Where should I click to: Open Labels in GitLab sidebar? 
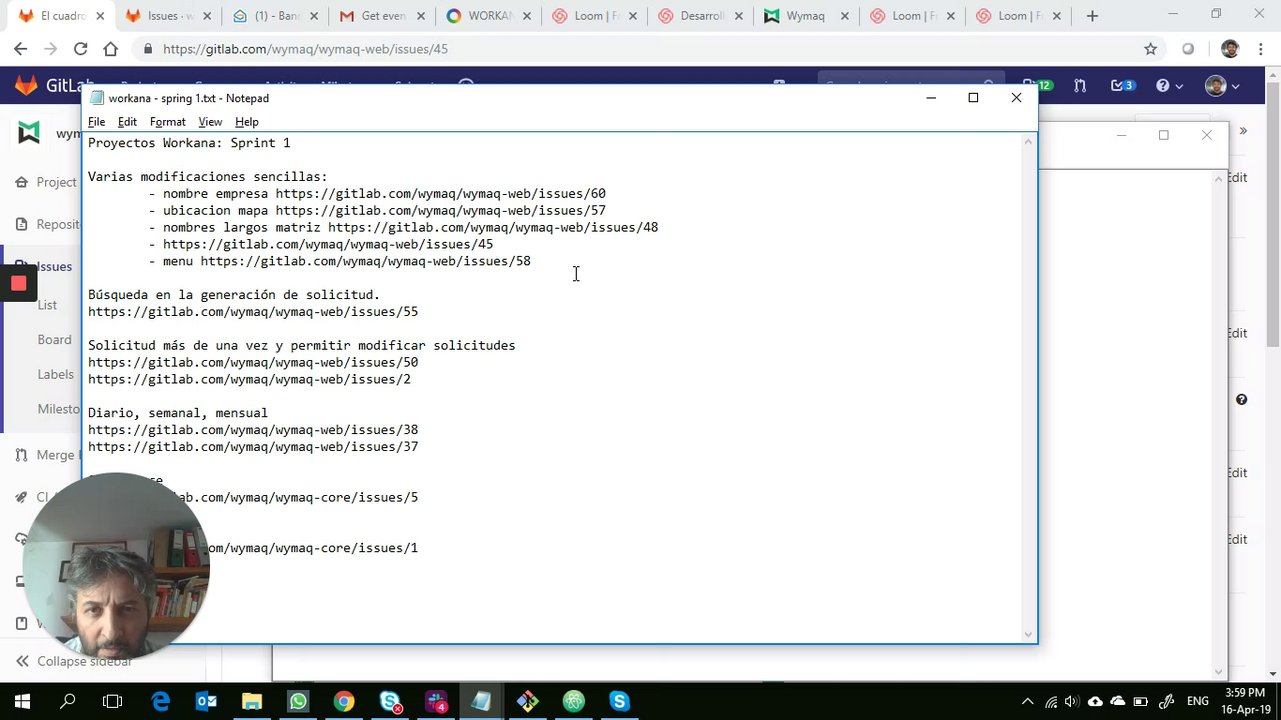56,374
